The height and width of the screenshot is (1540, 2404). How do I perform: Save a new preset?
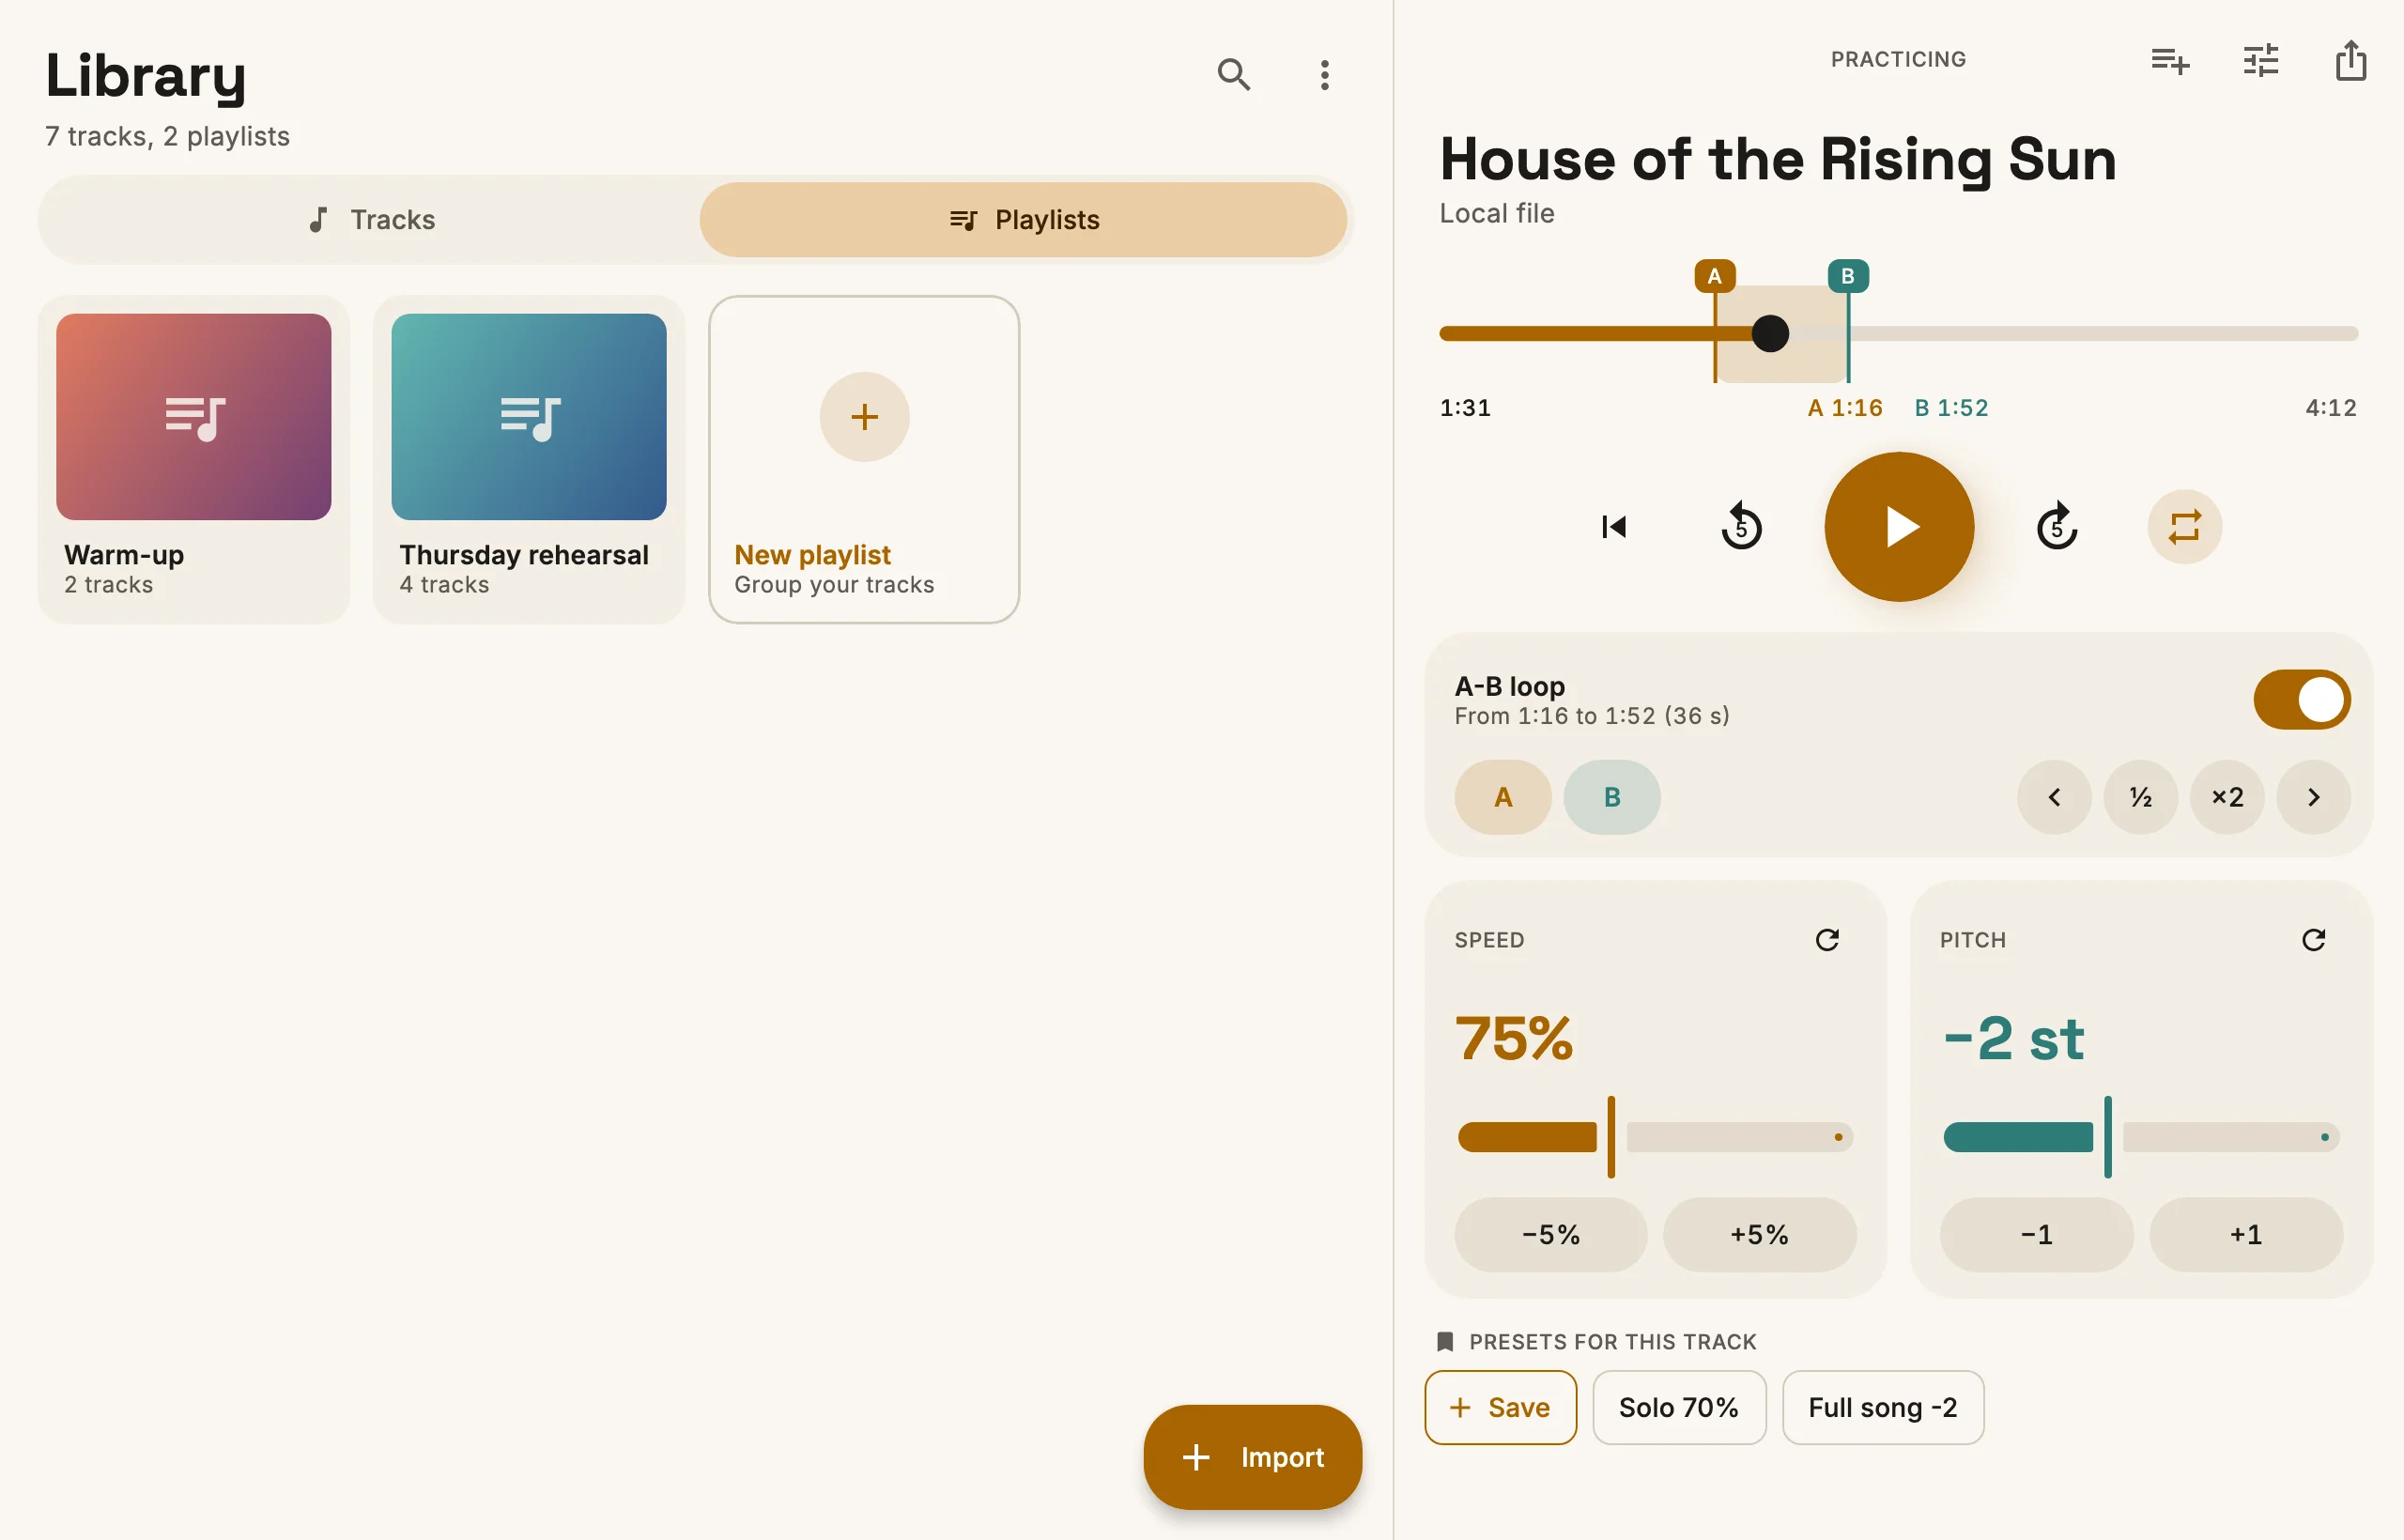(1500, 1408)
